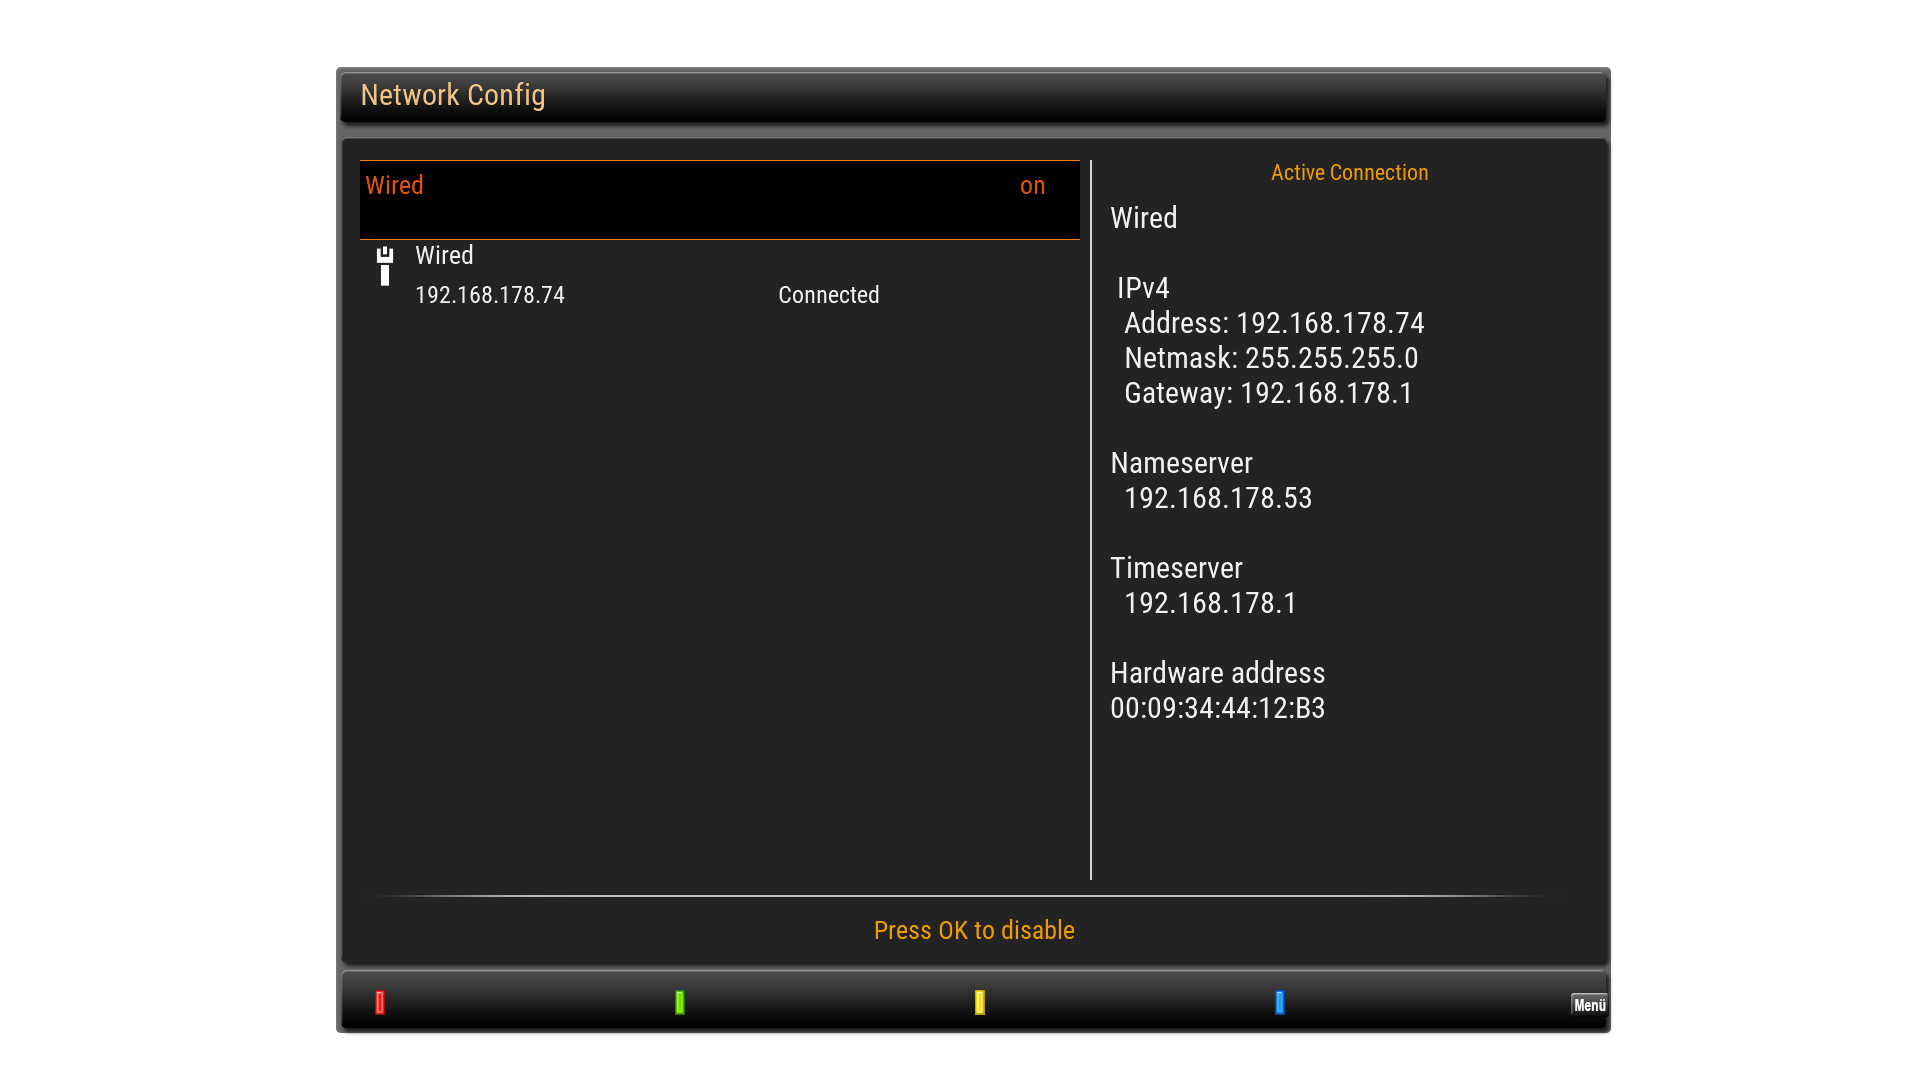Viewport: 1920px width, 1080px height.
Task: Open the Menü key icon
Action: (1588, 1004)
